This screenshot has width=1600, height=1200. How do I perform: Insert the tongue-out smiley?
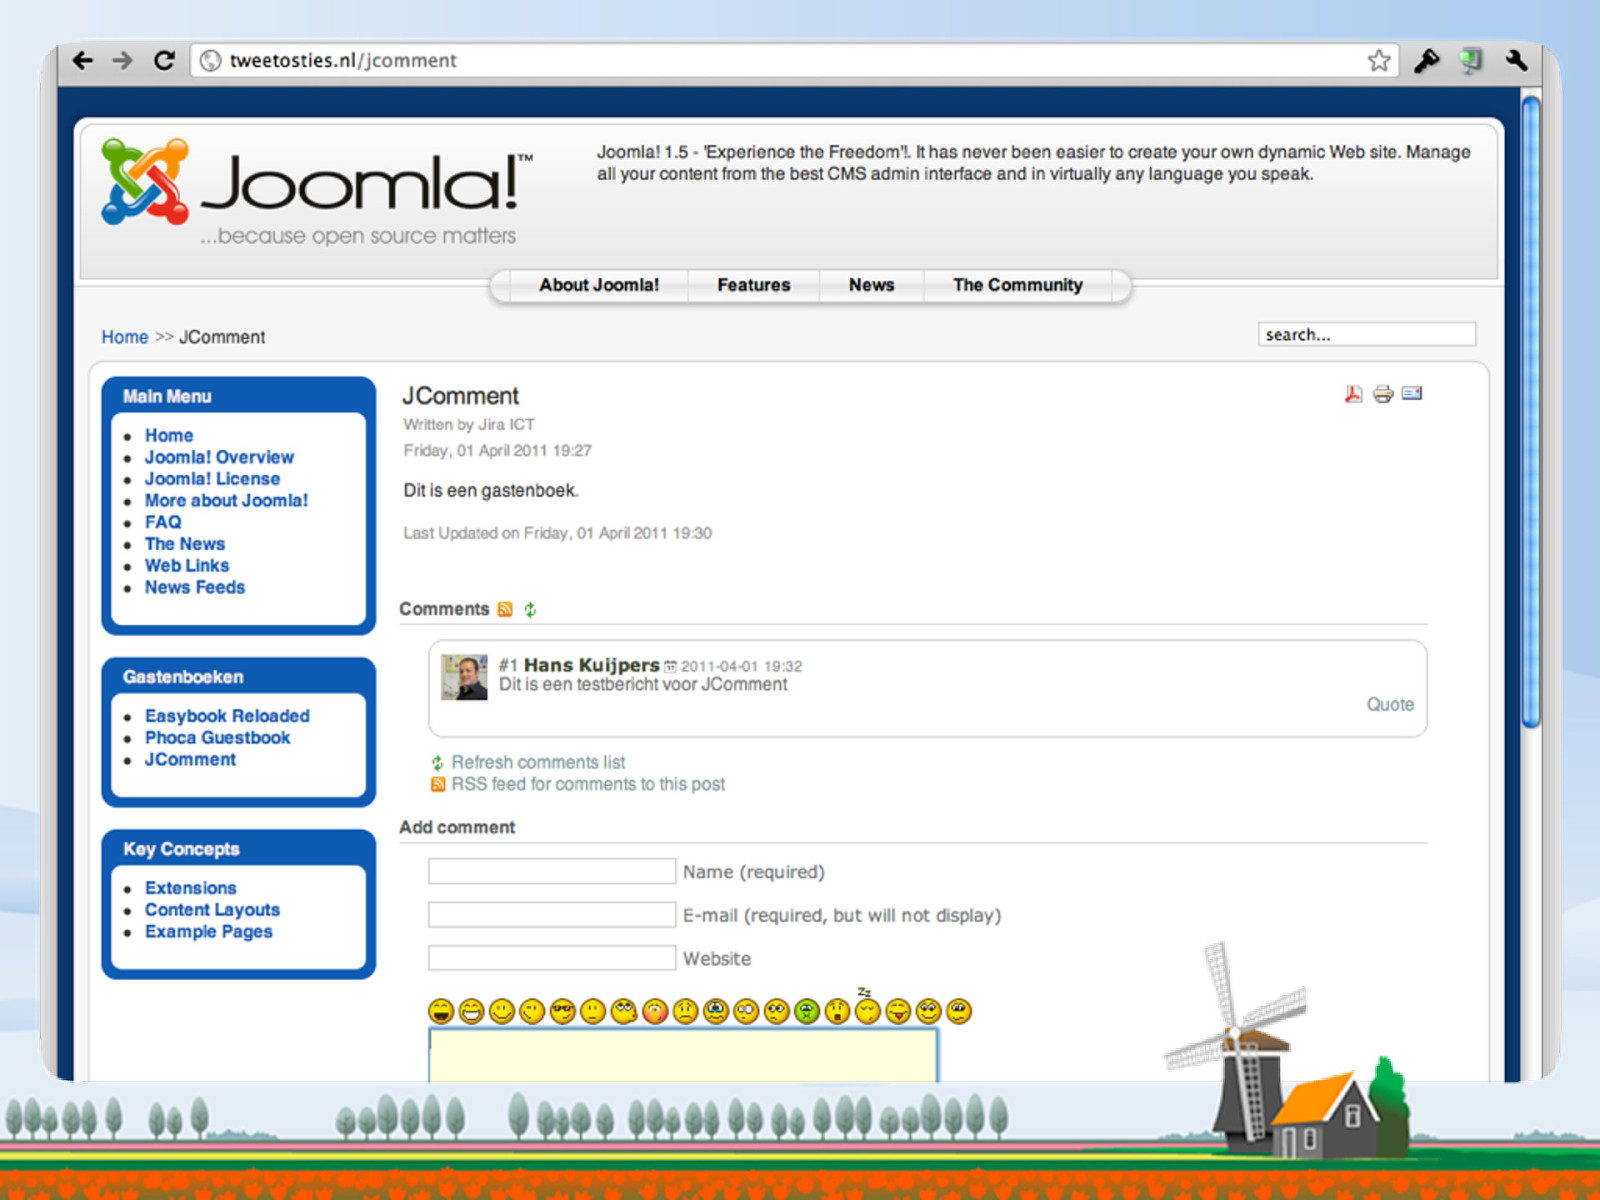click(898, 1011)
